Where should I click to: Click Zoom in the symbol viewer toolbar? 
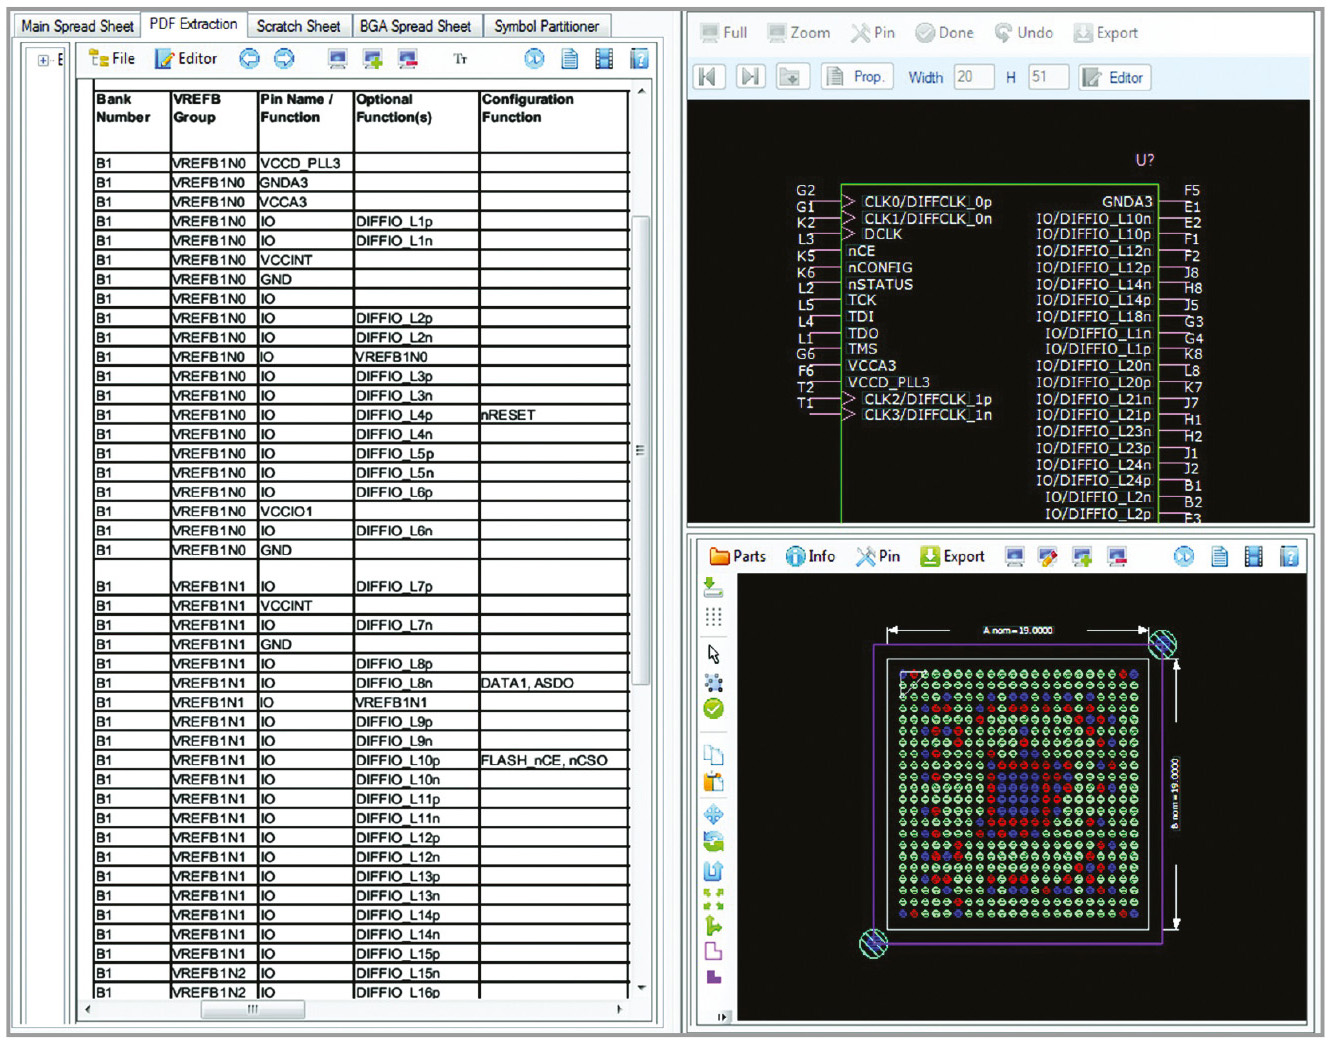799,33
